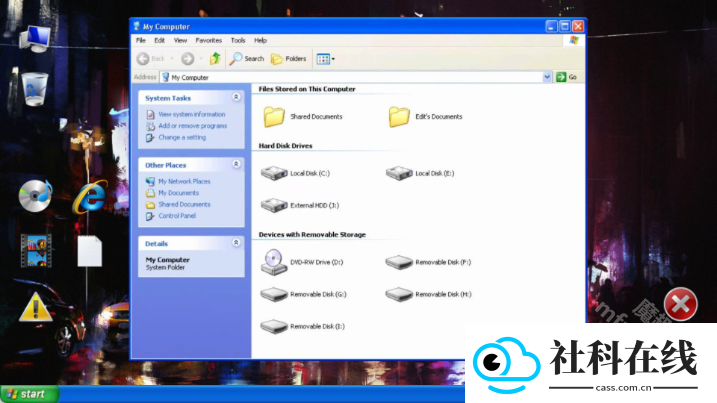Screen dimensions: 717x403
Task: Click the blank document desktop icon
Action: point(90,251)
